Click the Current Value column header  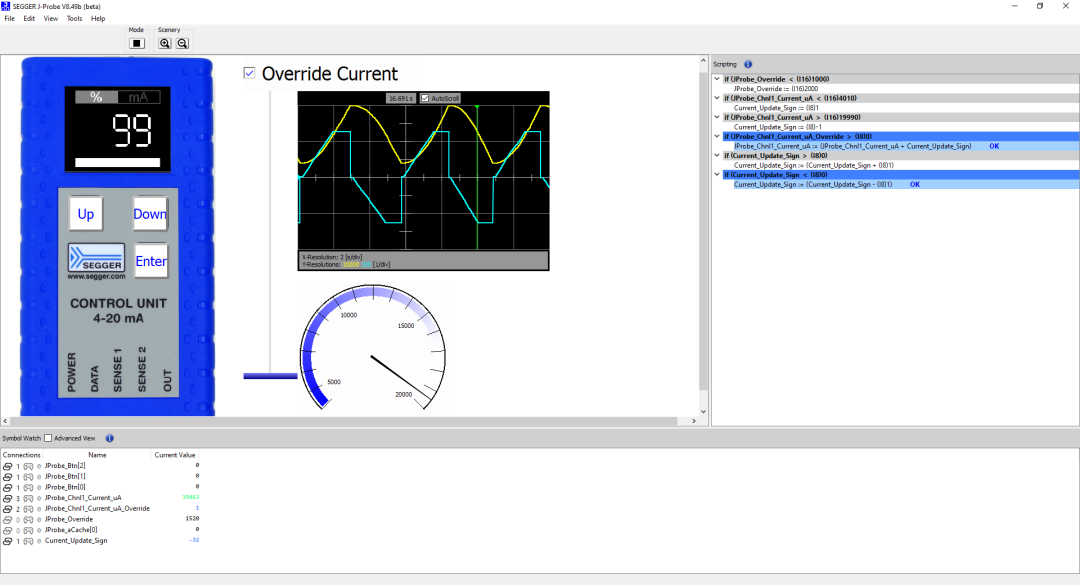[175, 455]
